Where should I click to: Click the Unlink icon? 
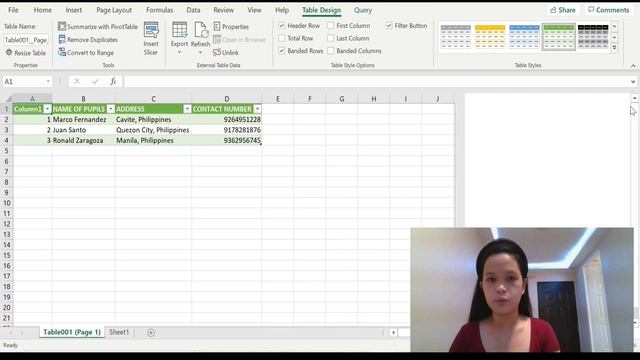217,52
